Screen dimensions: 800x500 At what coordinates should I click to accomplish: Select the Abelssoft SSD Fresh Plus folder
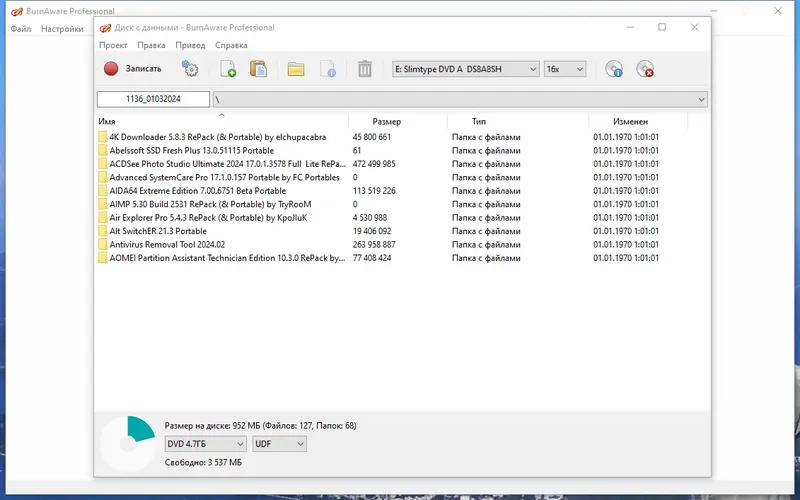(191, 151)
